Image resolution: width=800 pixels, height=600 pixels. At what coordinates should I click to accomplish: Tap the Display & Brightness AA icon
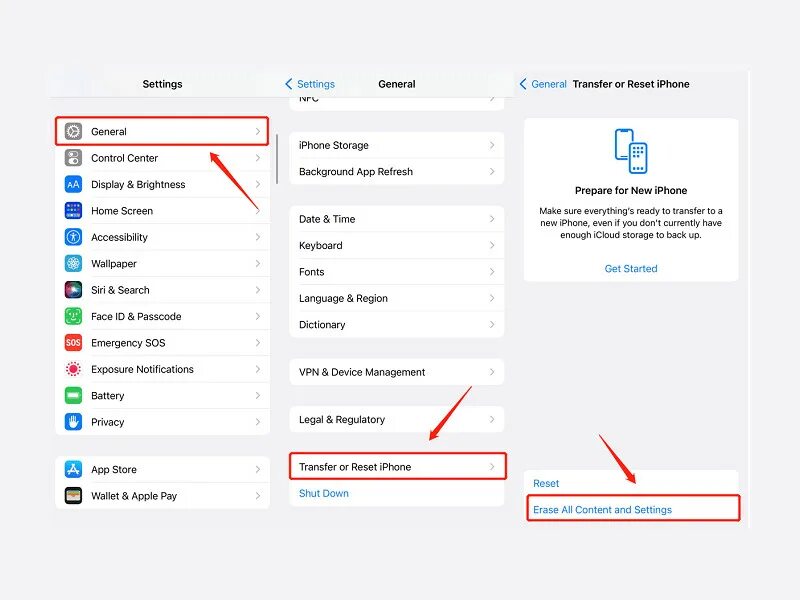coord(73,184)
